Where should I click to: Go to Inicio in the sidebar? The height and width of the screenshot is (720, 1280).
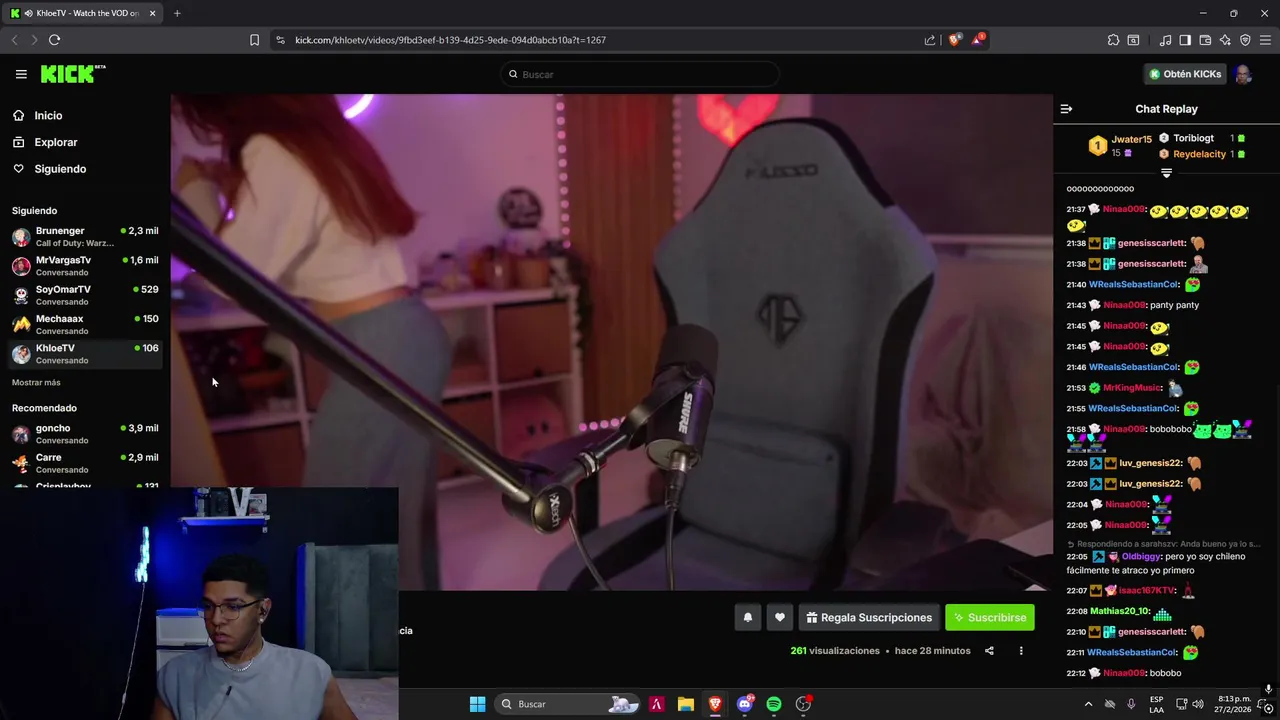tap(48, 115)
